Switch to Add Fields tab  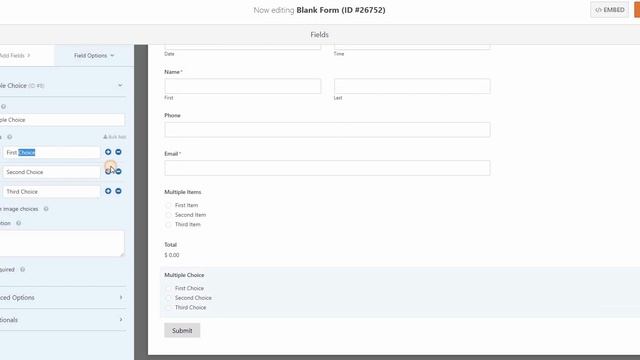coord(16,56)
